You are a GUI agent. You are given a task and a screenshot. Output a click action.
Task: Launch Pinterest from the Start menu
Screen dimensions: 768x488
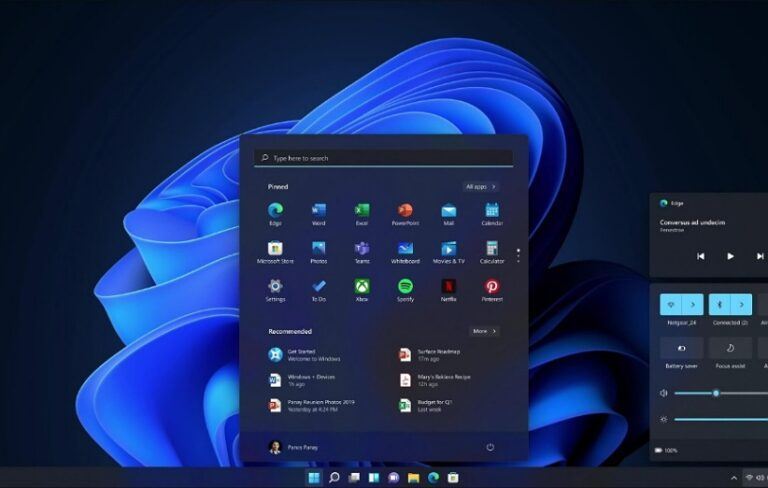tap(492, 287)
